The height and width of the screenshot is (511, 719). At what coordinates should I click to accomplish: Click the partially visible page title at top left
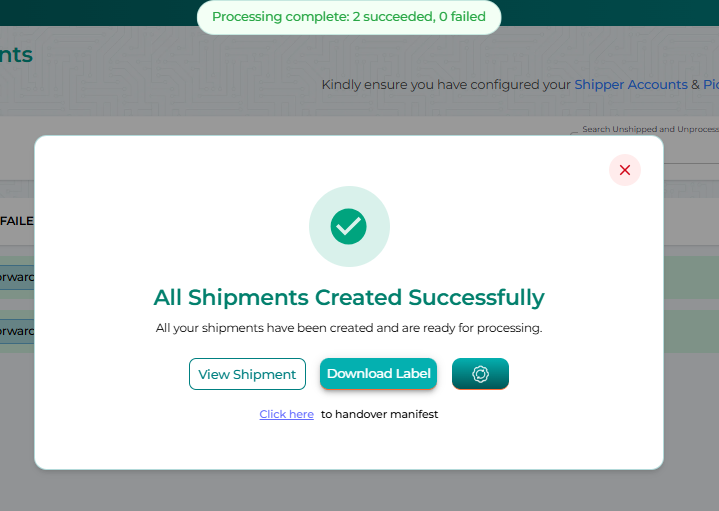[x=16, y=55]
